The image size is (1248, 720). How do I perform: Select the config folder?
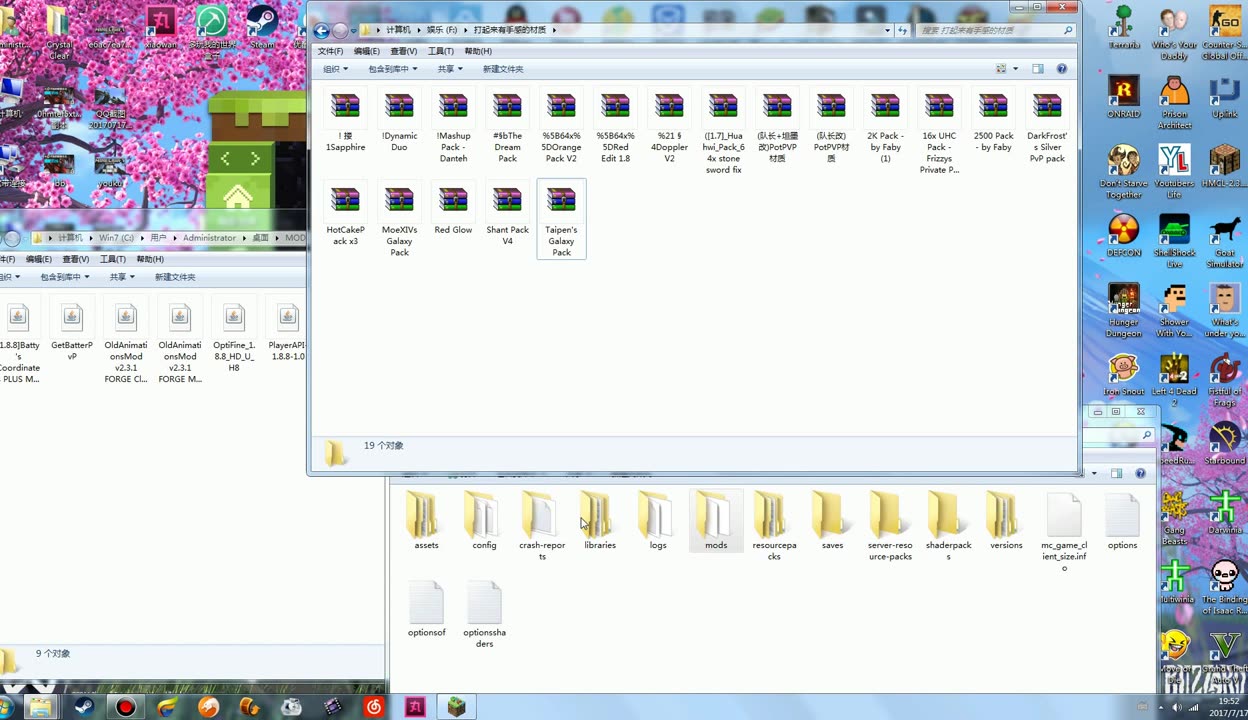point(484,521)
